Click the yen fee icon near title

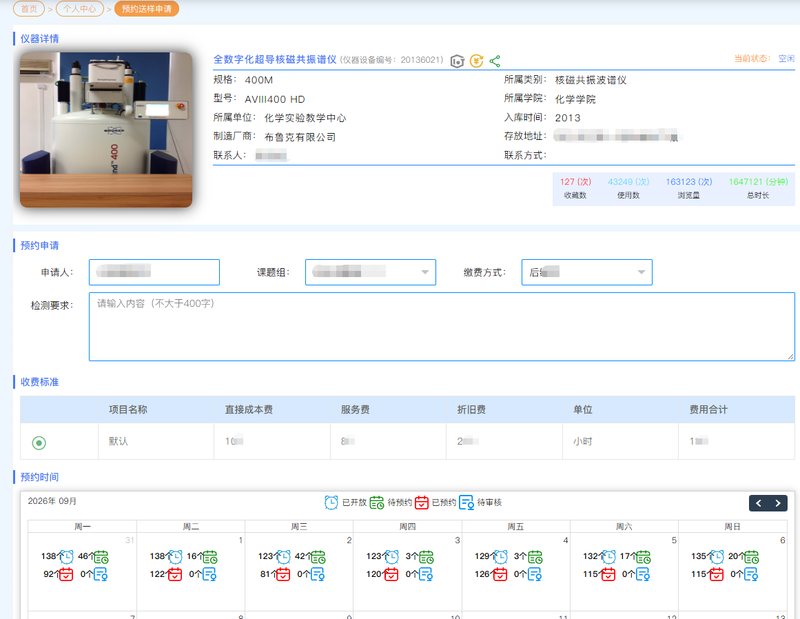click(x=476, y=61)
